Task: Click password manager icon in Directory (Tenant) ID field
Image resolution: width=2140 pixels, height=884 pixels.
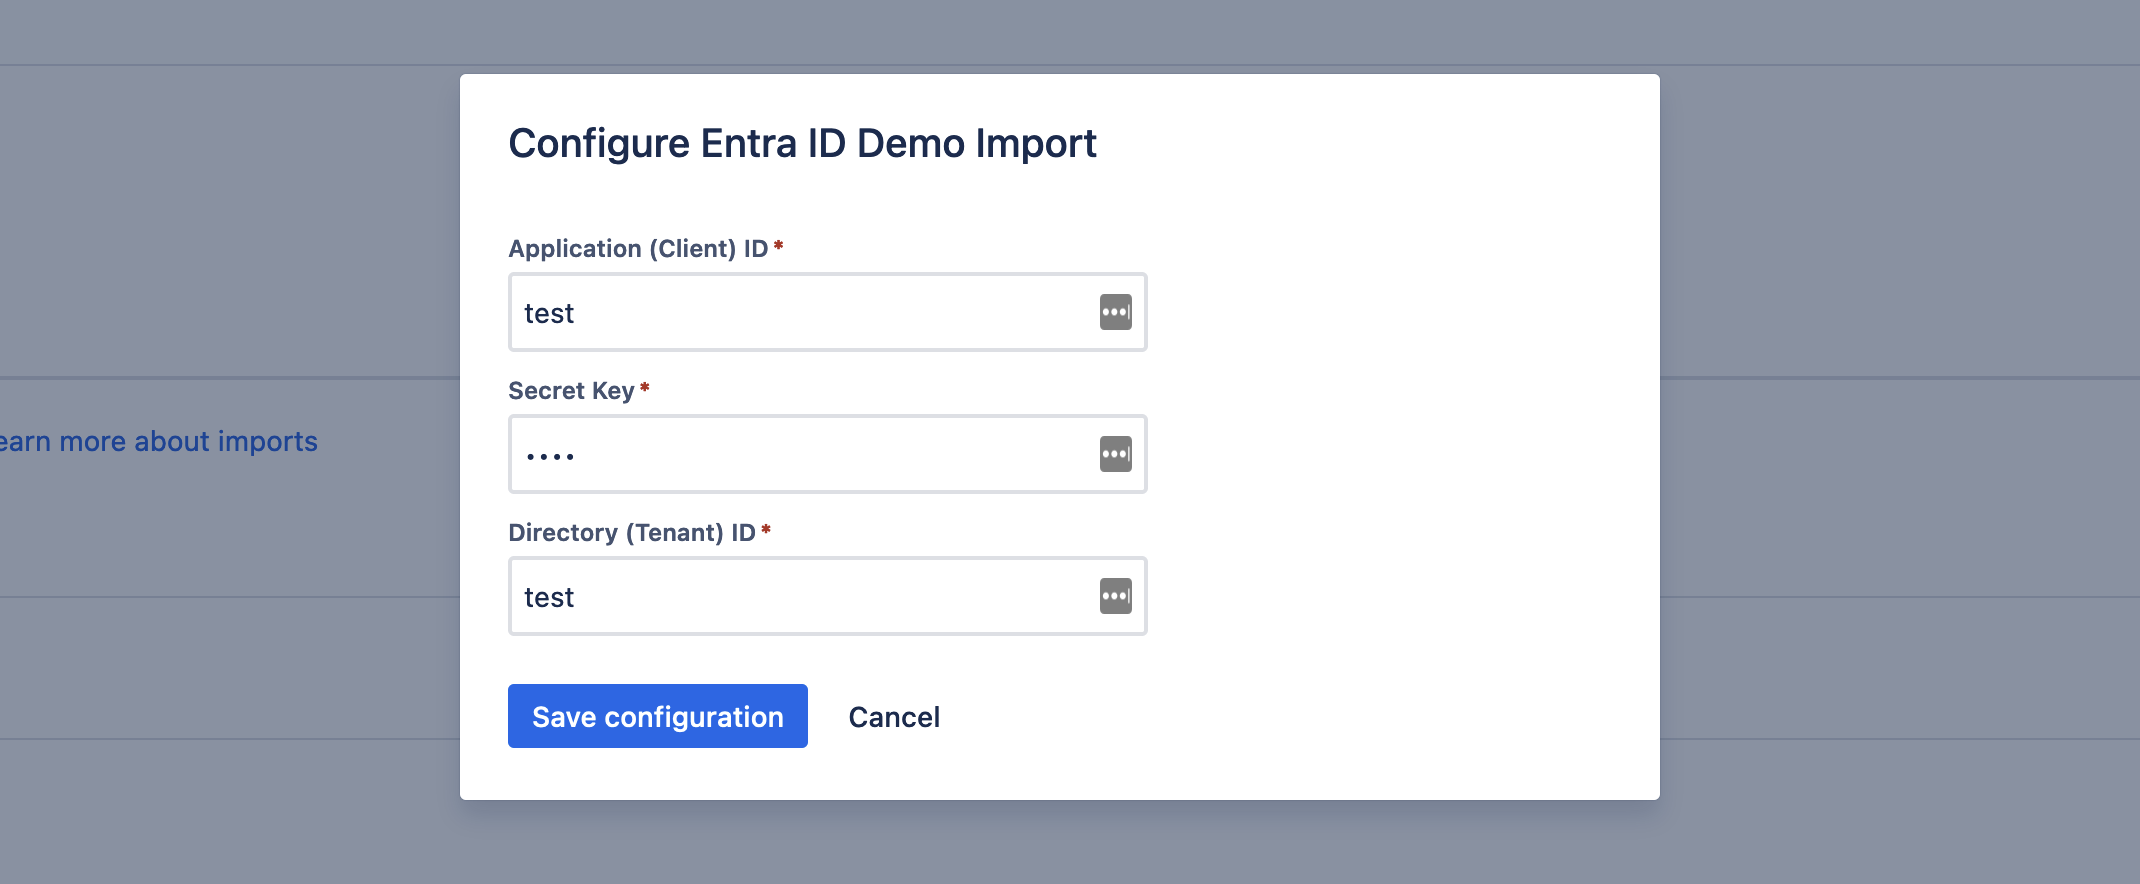Action: (x=1115, y=596)
